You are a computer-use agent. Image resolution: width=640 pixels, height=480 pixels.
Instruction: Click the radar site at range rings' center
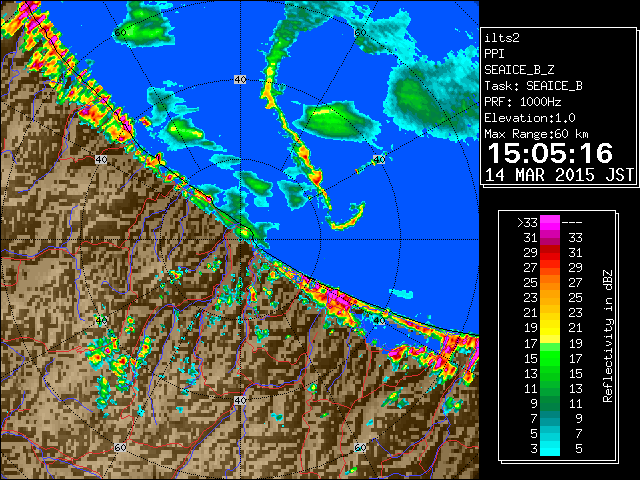[x=241, y=240]
